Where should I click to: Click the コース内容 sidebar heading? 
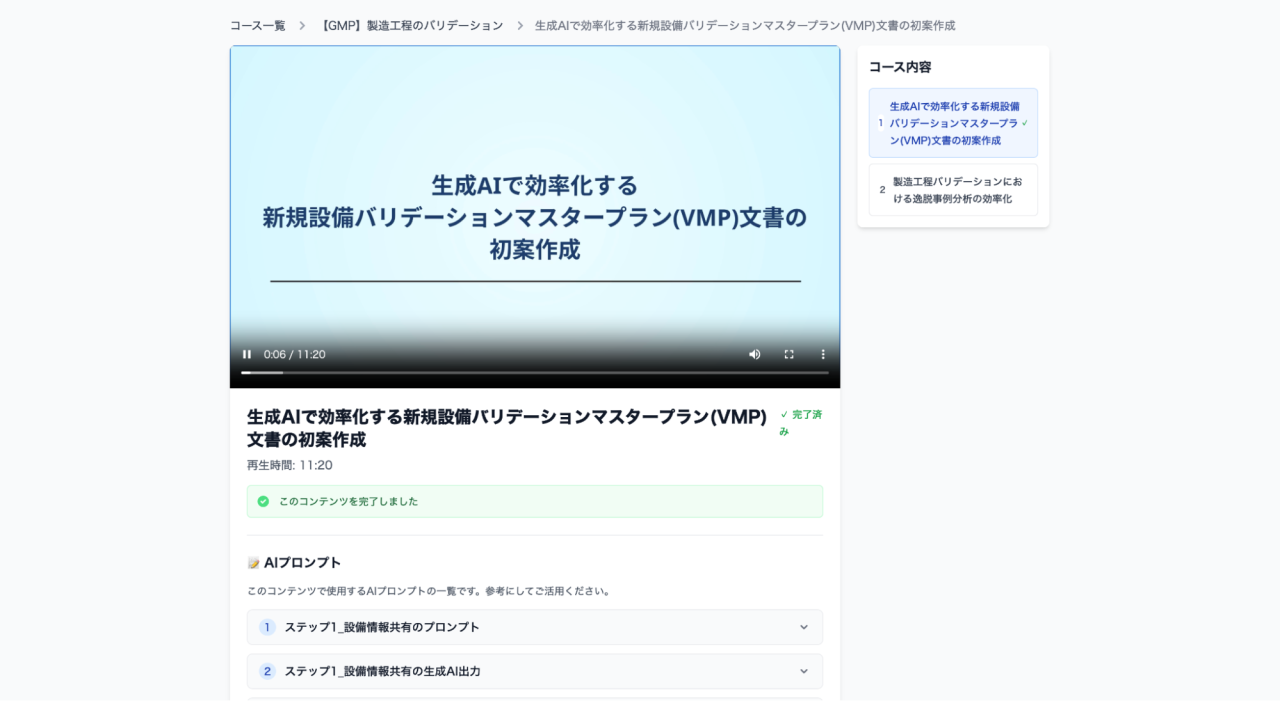(900, 67)
